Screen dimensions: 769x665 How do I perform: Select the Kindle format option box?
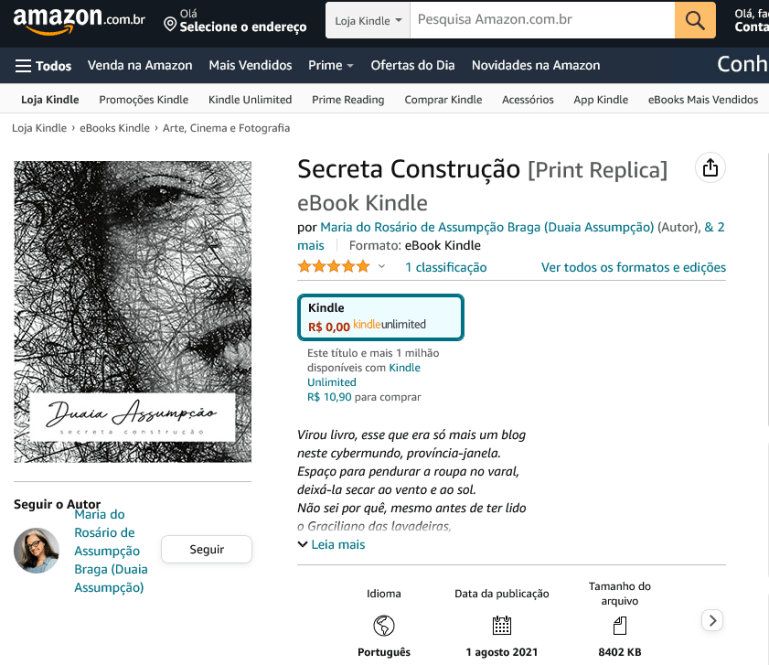pos(380,317)
